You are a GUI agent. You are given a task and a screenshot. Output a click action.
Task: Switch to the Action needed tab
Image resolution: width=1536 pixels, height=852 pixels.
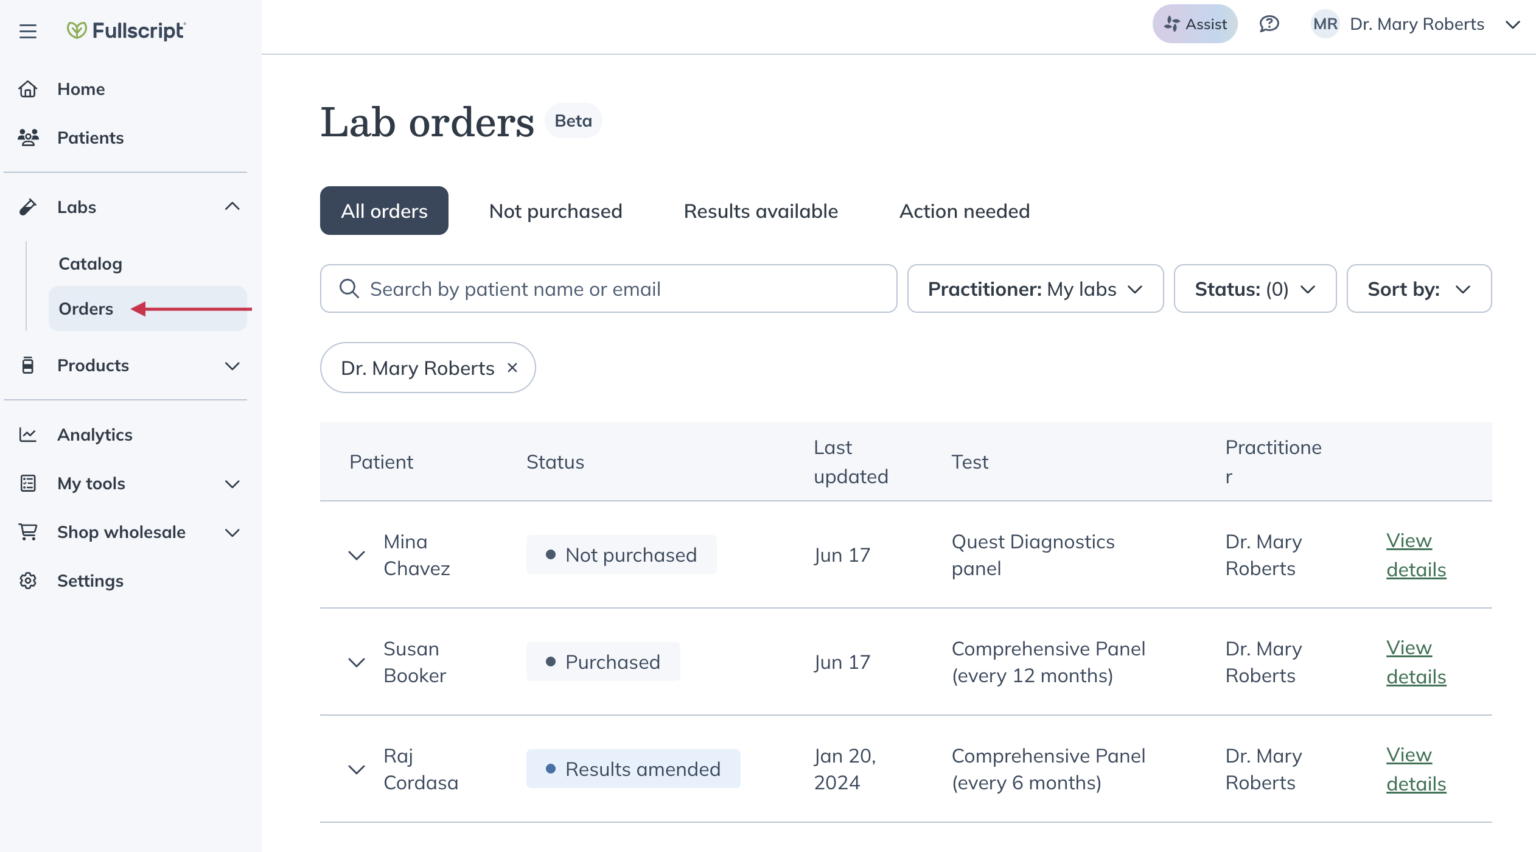click(x=963, y=210)
